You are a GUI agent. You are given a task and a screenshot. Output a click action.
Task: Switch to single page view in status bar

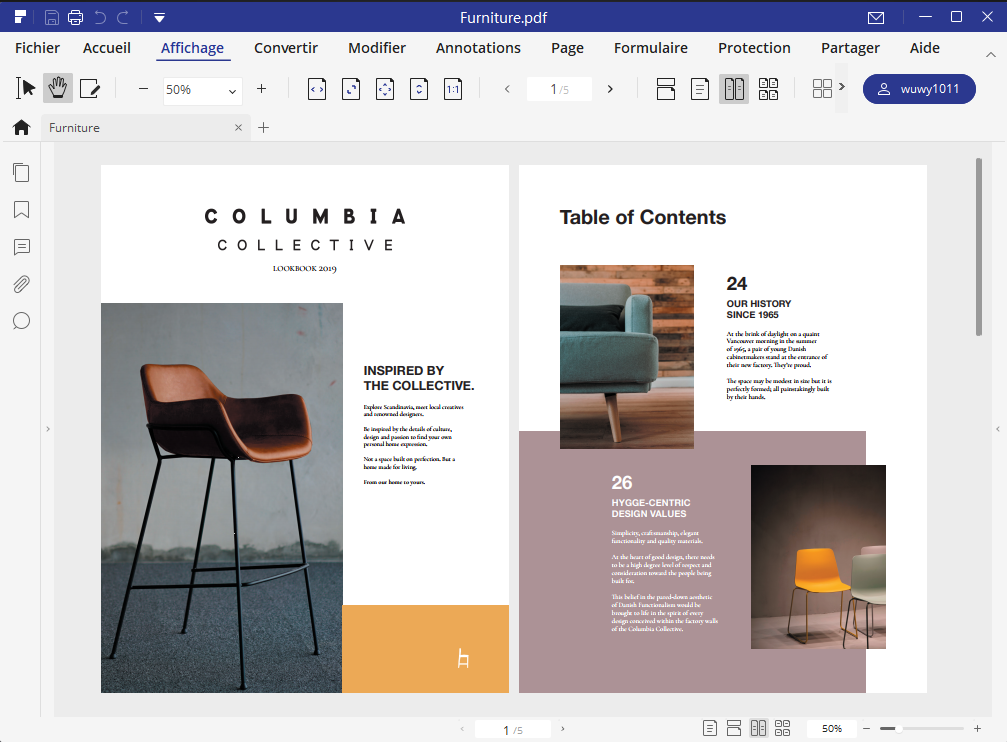click(x=710, y=728)
